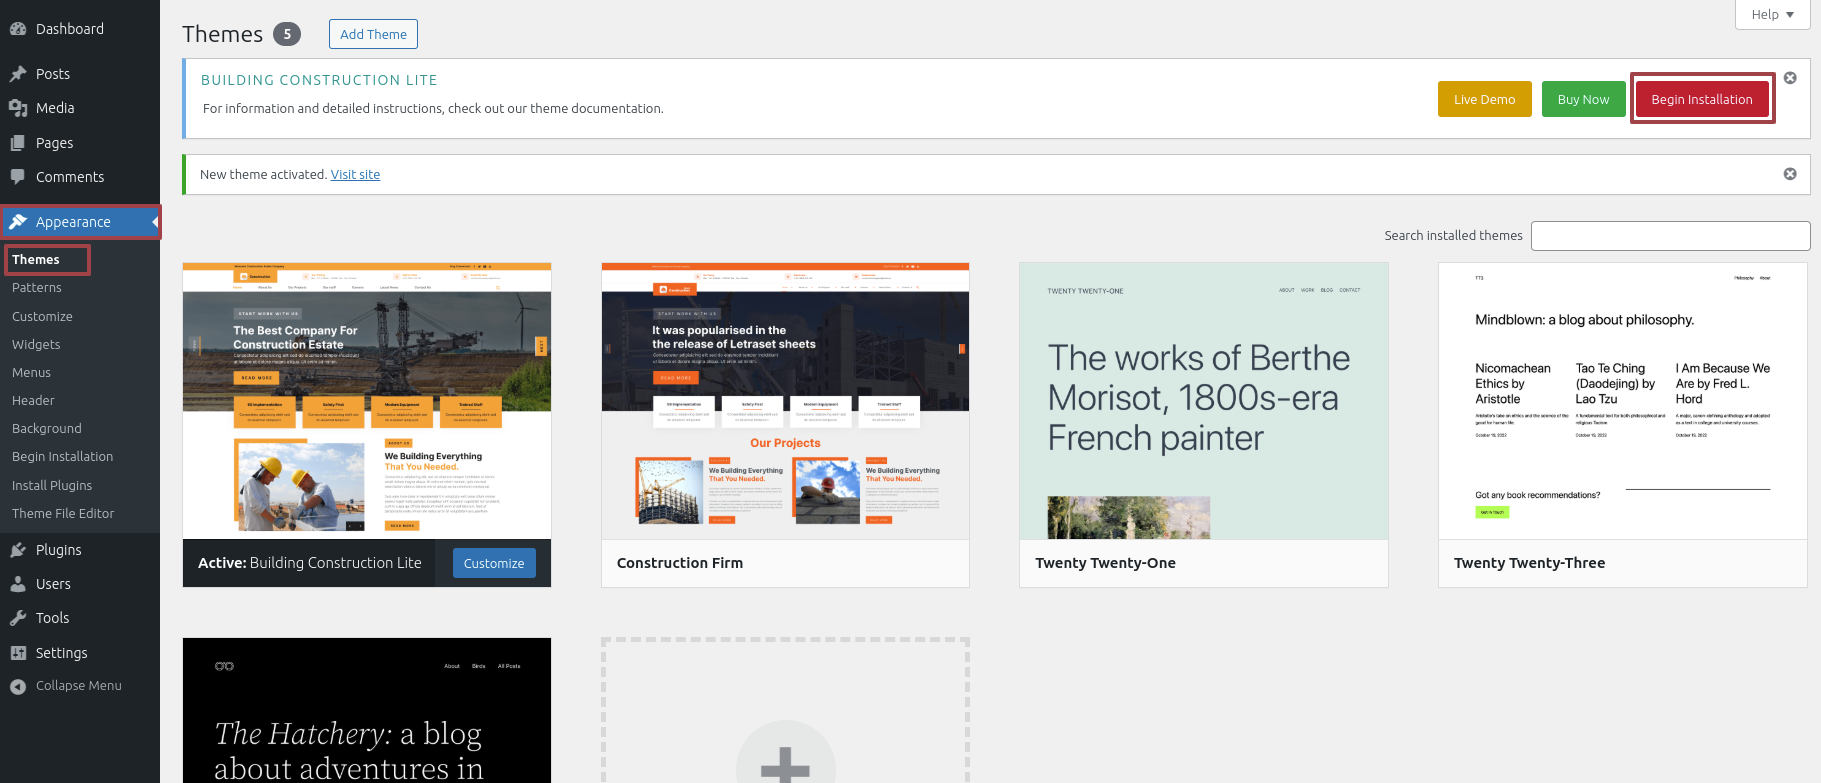The height and width of the screenshot is (783, 1821).
Task: Dismiss the New theme activated notice
Action: tap(1790, 174)
